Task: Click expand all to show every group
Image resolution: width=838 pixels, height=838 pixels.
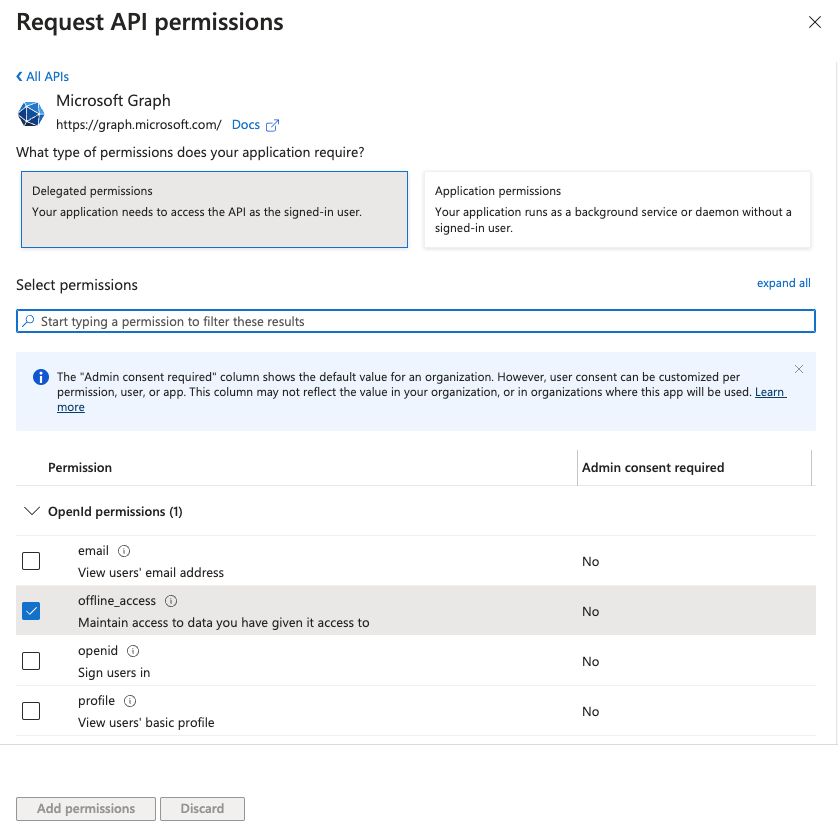Action: [x=783, y=283]
